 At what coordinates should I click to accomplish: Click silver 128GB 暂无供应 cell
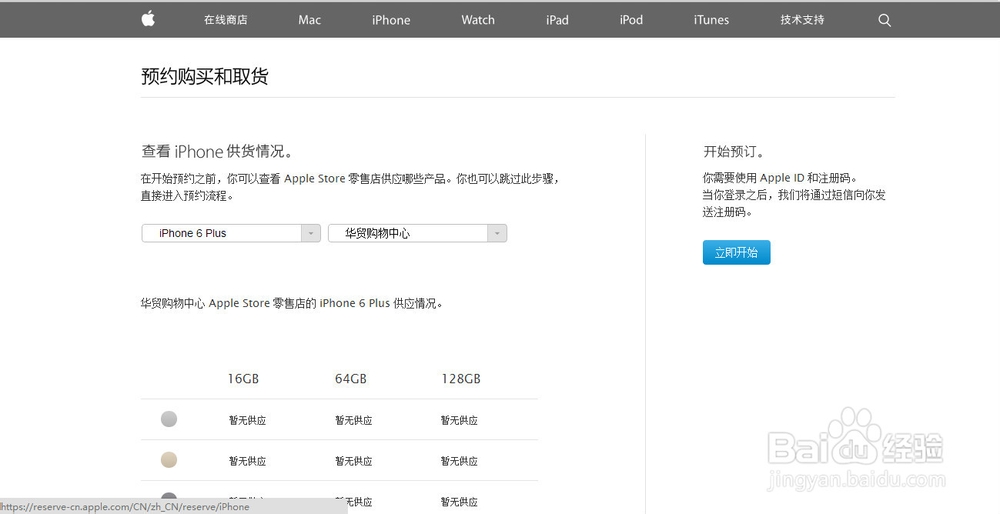pyautogui.click(x=459, y=420)
